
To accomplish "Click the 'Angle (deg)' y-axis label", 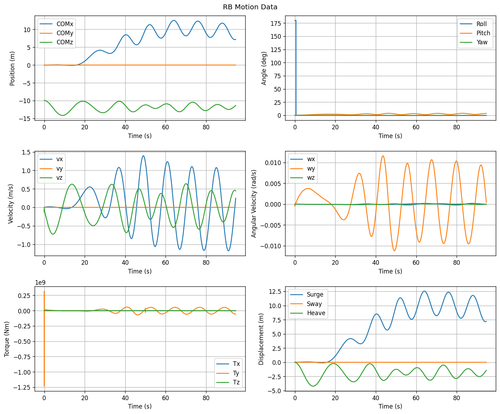I will click(x=264, y=68).
